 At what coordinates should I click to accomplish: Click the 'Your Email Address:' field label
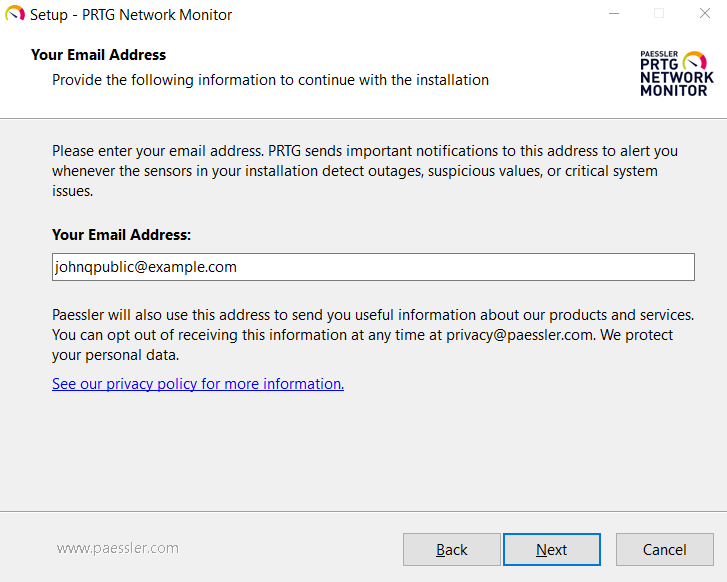tap(121, 235)
